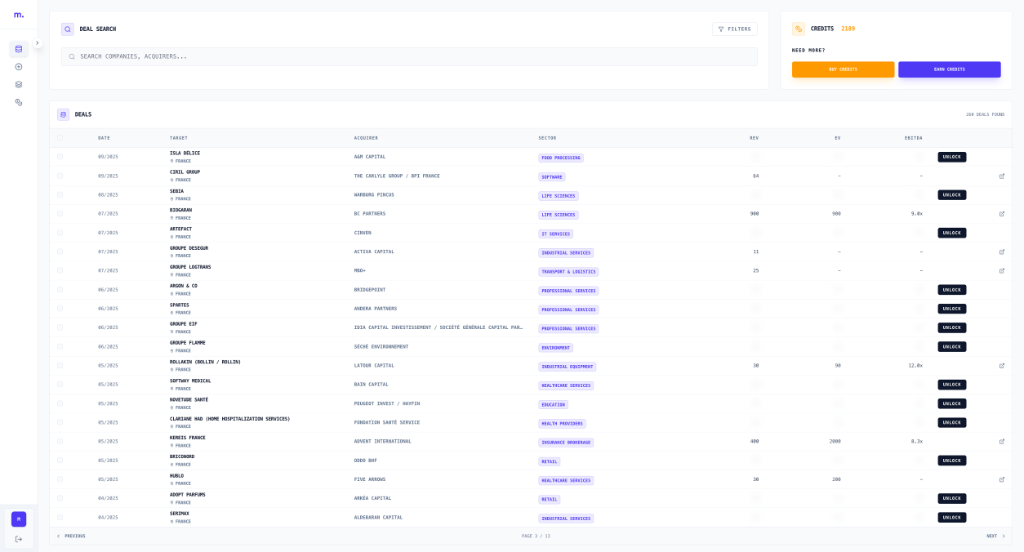This screenshot has width=1024, height=552.
Task: Click acquirer Bain Capital
Action: pyautogui.click(x=371, y=385)
